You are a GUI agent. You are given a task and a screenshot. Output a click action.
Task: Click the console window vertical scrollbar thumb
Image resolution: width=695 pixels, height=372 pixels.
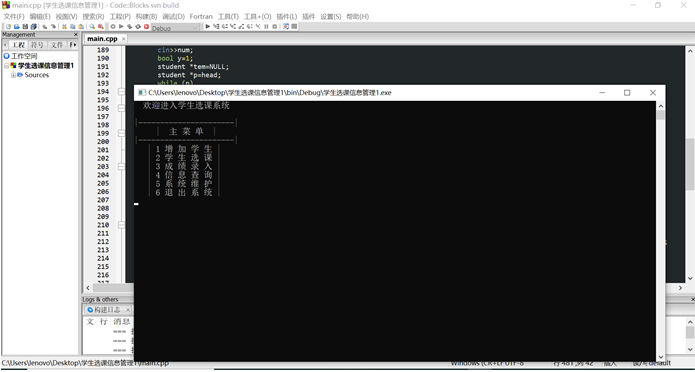pyautogui.click(x=660, y=115)
